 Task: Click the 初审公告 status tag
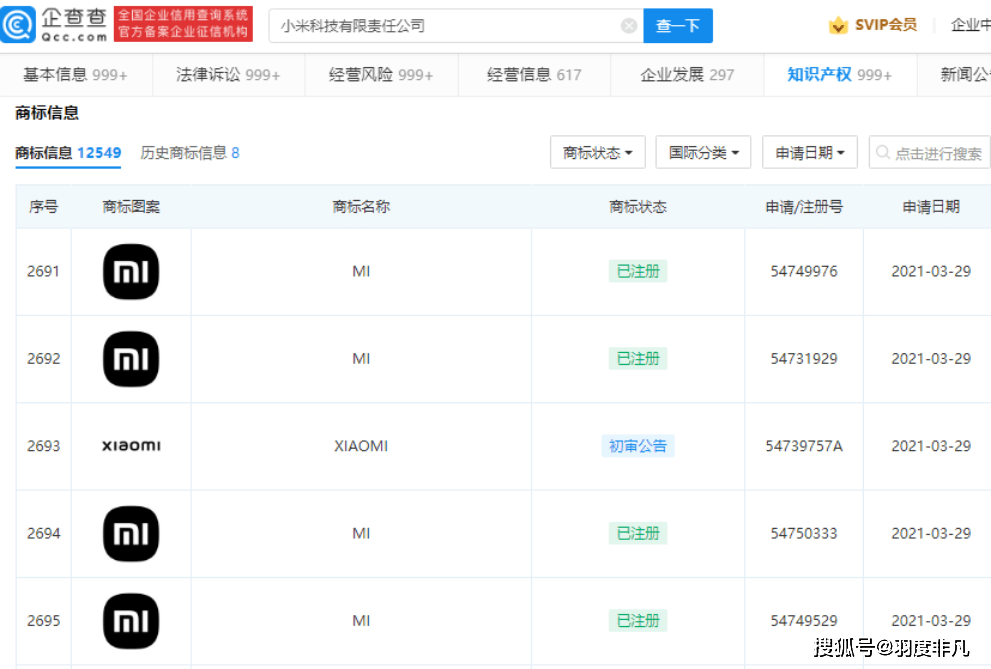(x=637, y=446)
